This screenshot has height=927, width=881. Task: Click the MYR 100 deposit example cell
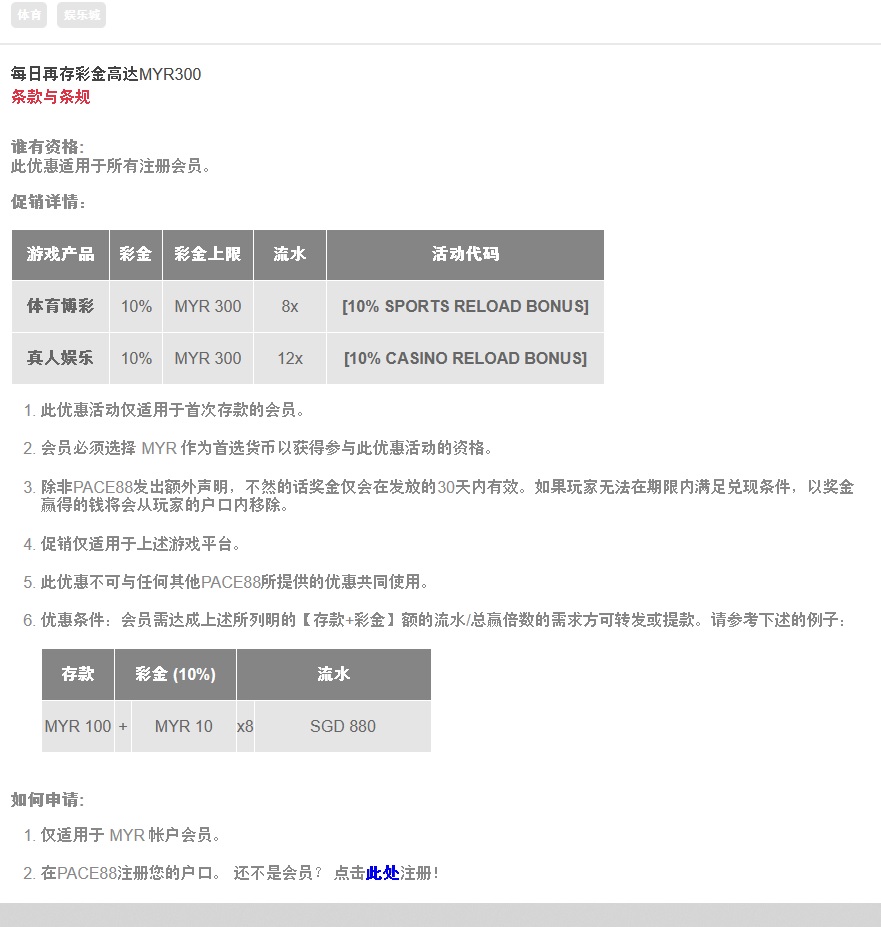78,726
